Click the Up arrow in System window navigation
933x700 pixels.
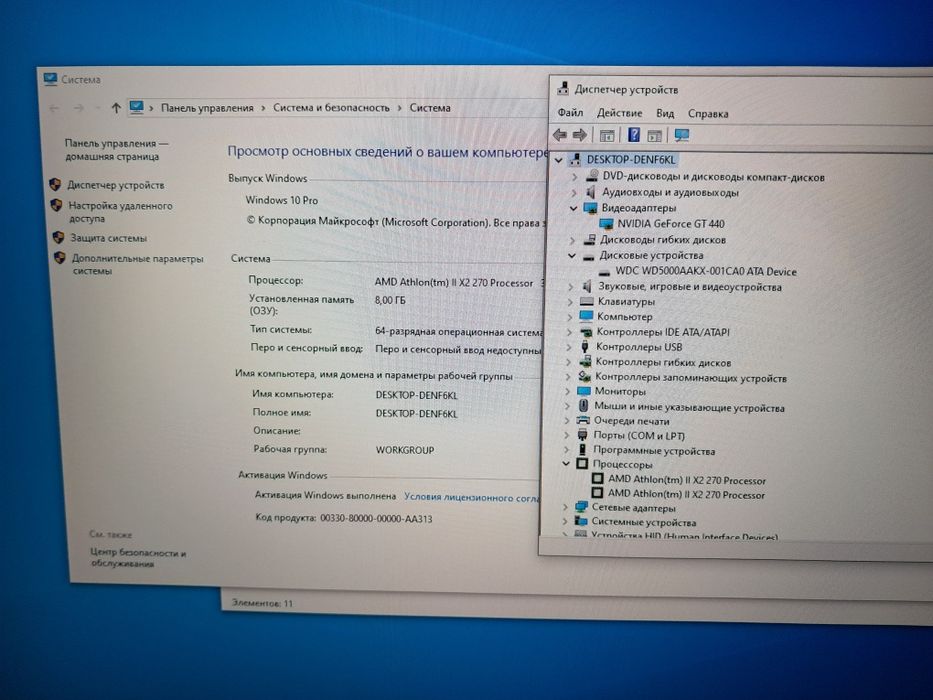tap(116, 108)
